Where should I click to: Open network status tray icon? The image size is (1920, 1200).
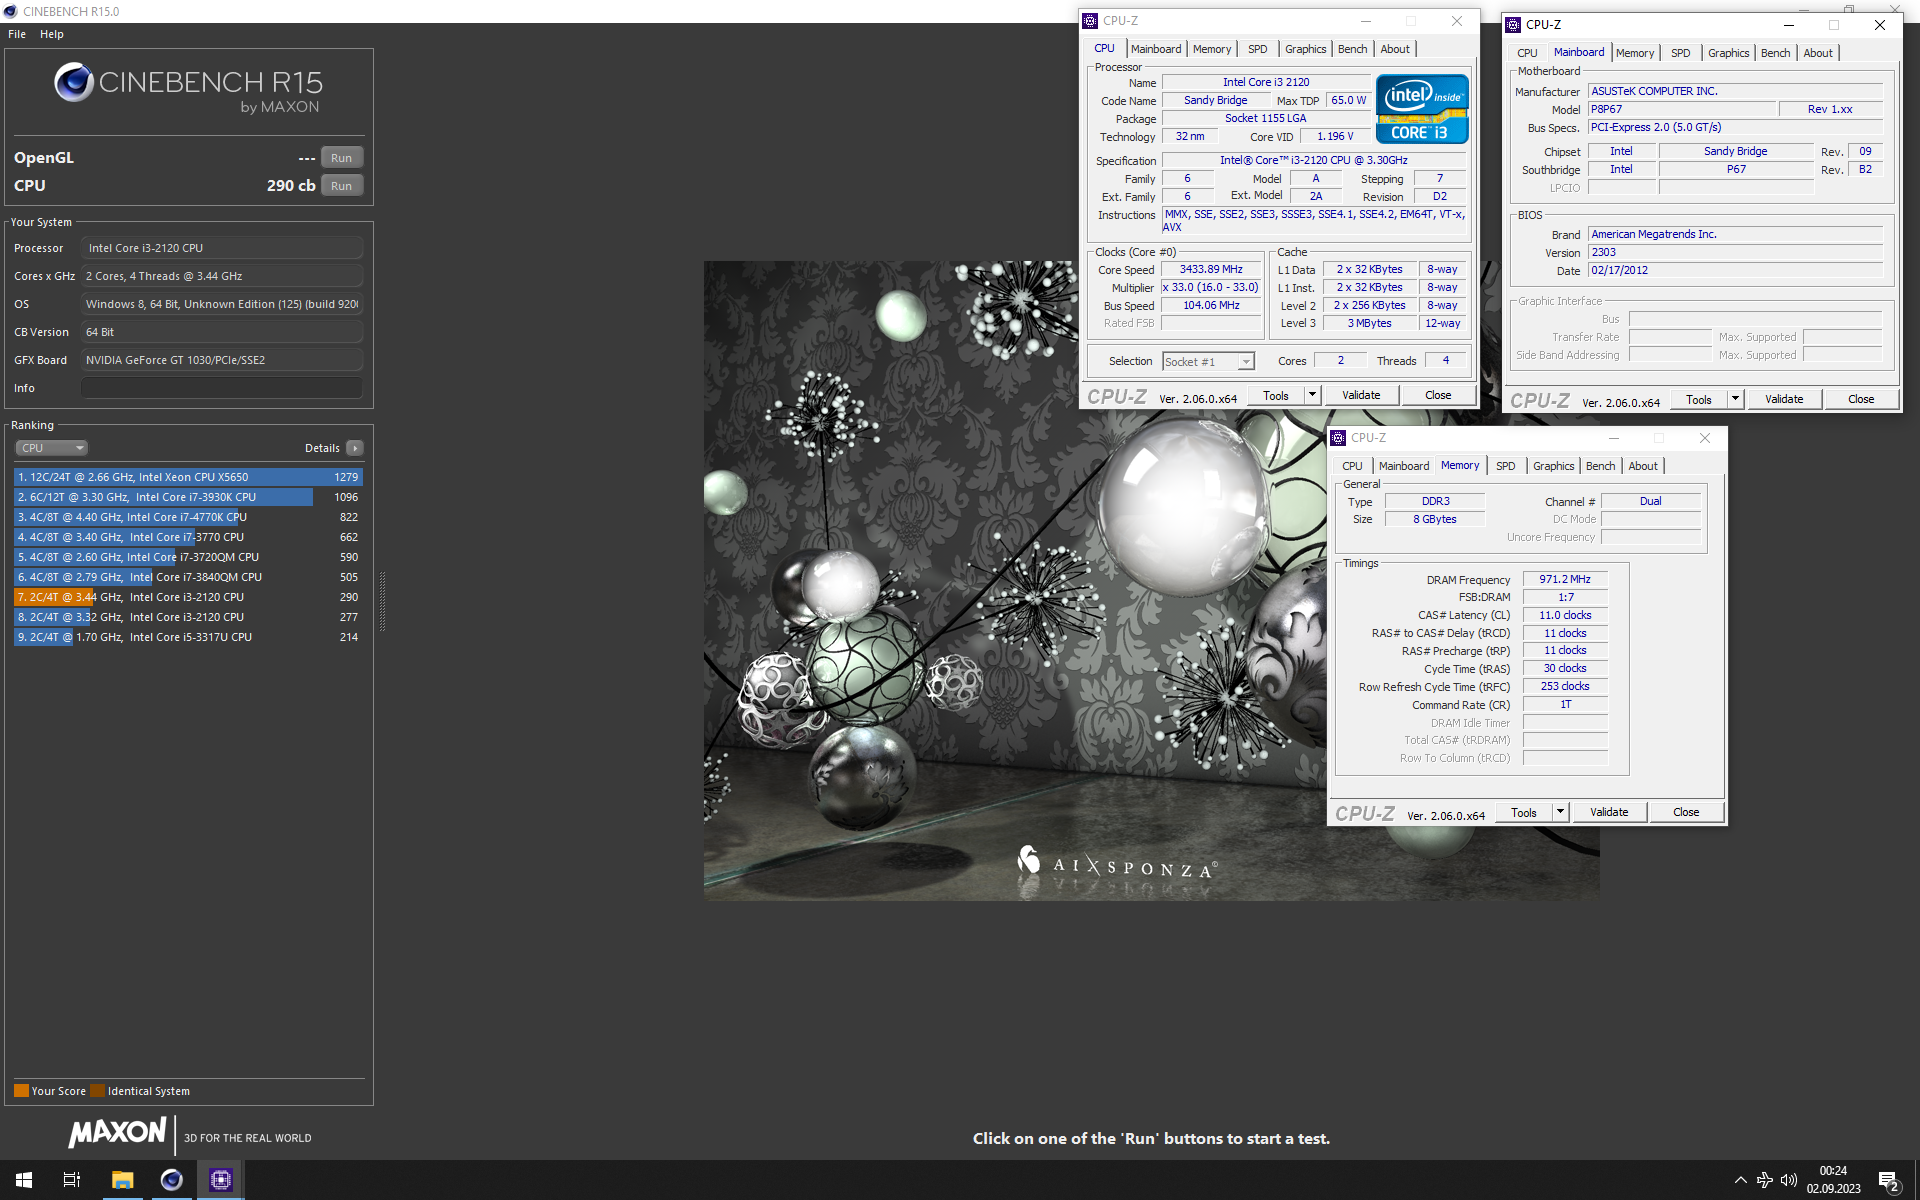pyautogui.click(x=1765, y=1180)
